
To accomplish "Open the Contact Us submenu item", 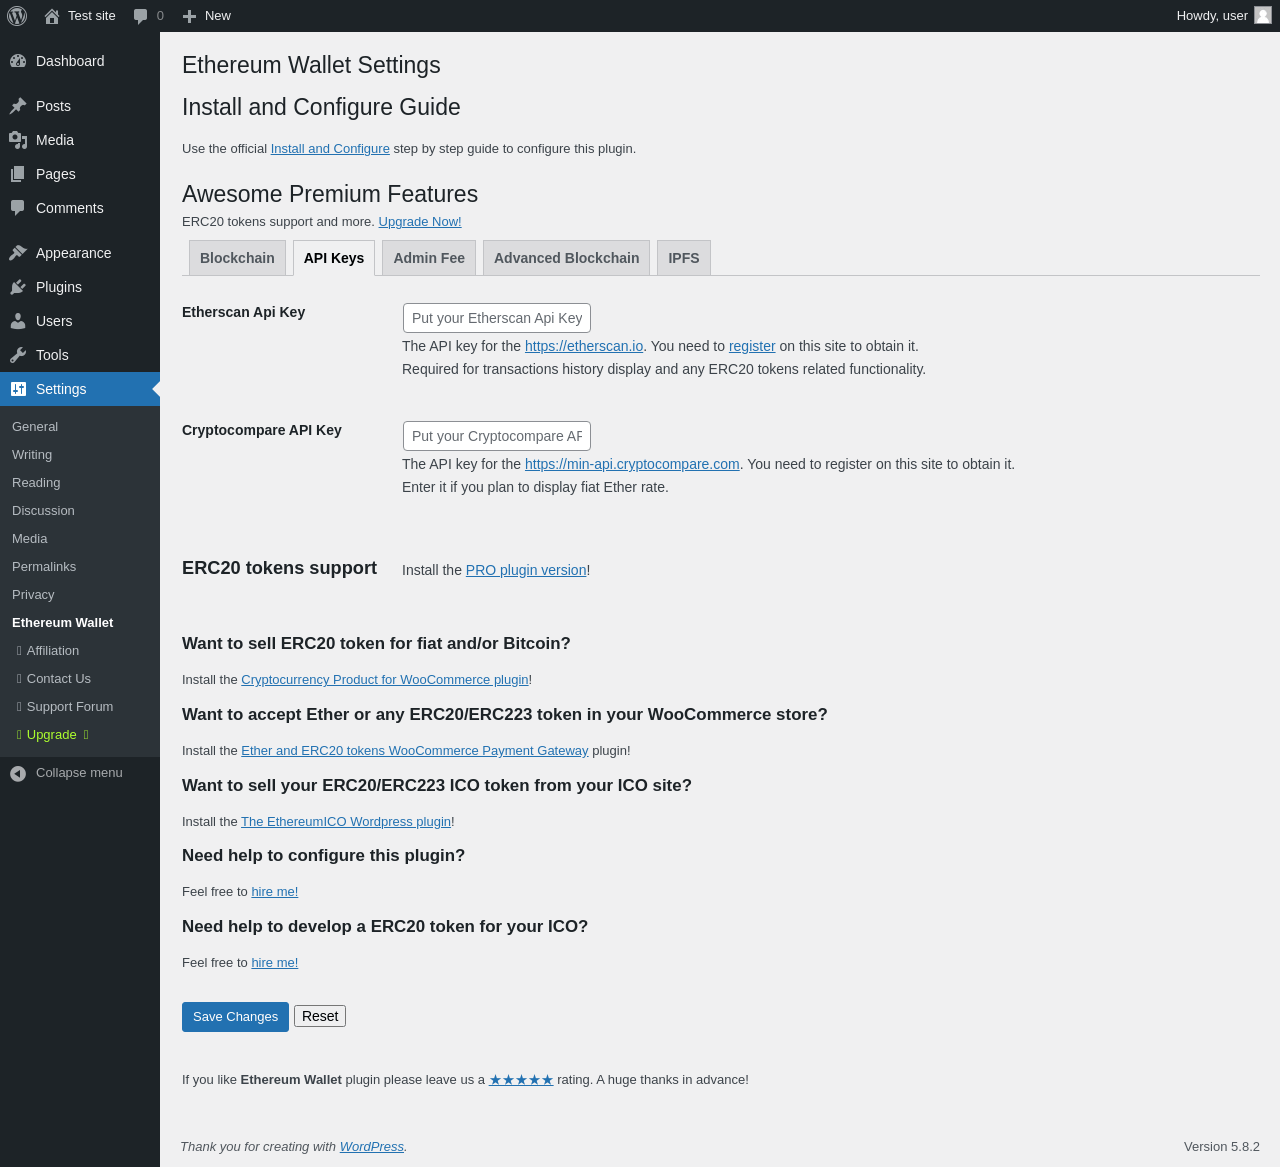I will pyautogui.click(x=58, y=678).
